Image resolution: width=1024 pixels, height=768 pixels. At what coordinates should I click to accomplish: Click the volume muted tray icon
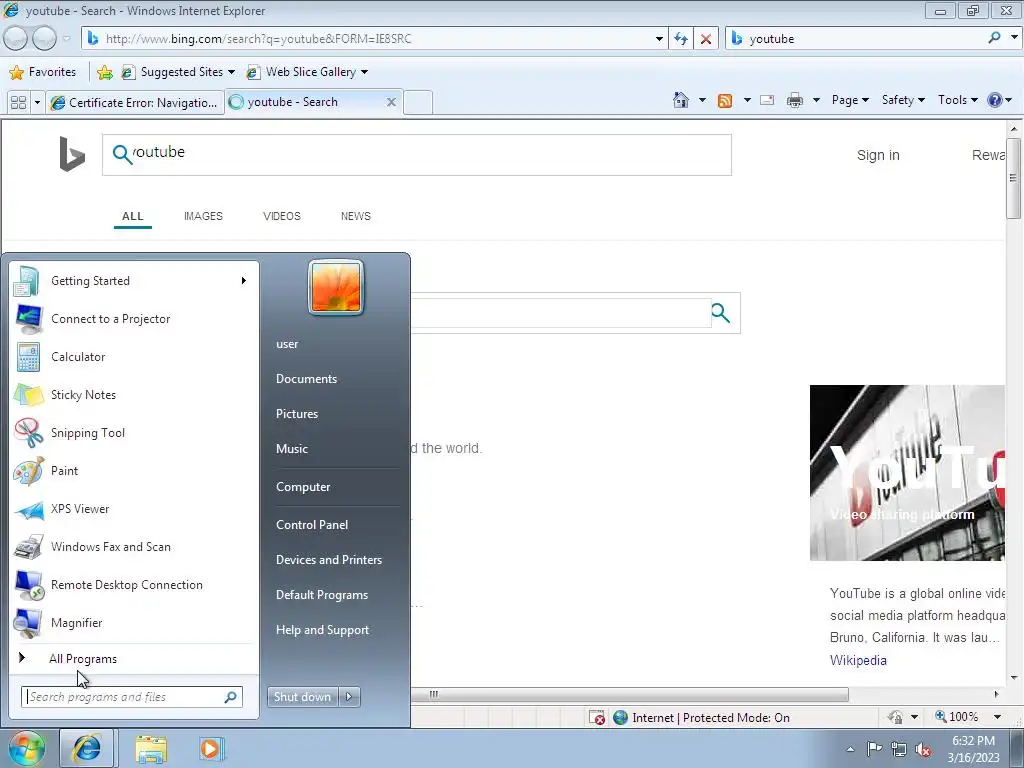point(923,749)
